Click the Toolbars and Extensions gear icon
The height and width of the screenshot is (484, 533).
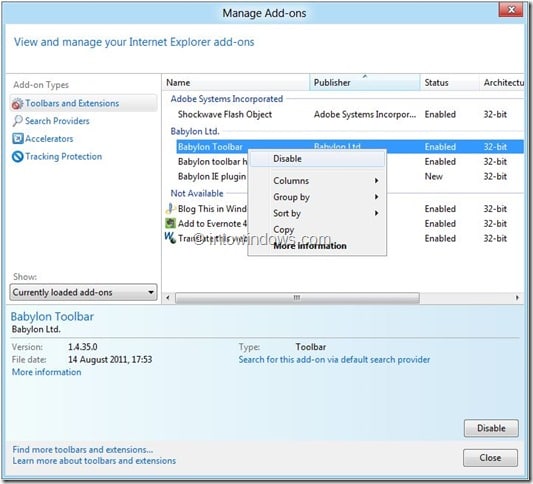pos(17,103)
